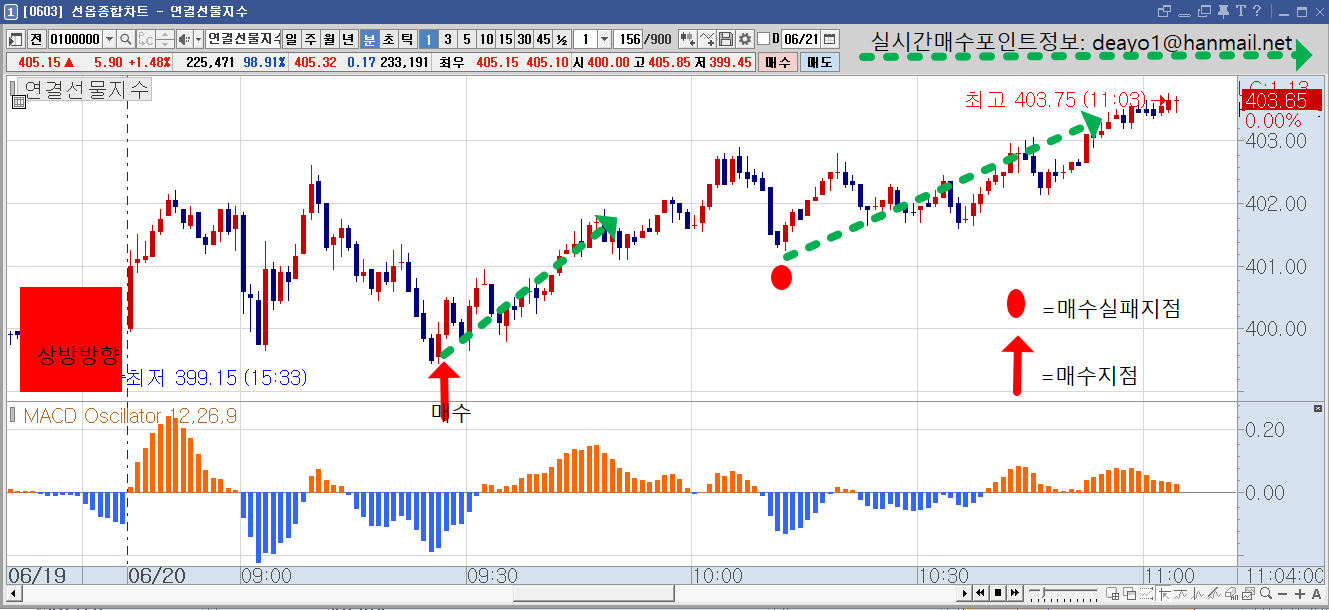Click the date input field showing 06/21

click(x=800, y=39)
